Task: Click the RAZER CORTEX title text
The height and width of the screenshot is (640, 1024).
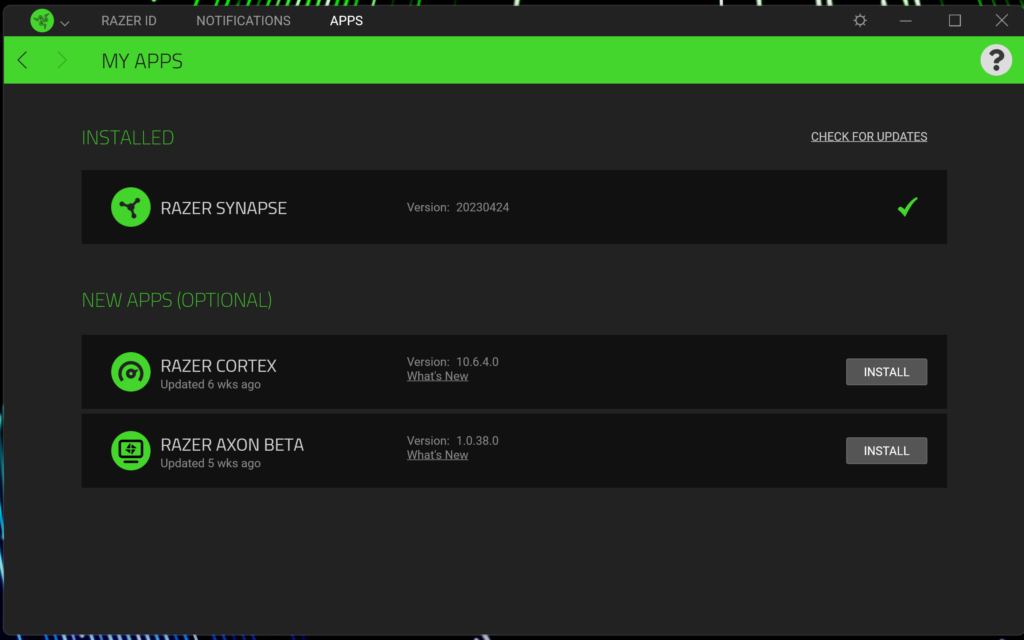Action: [x=218, y=365]
